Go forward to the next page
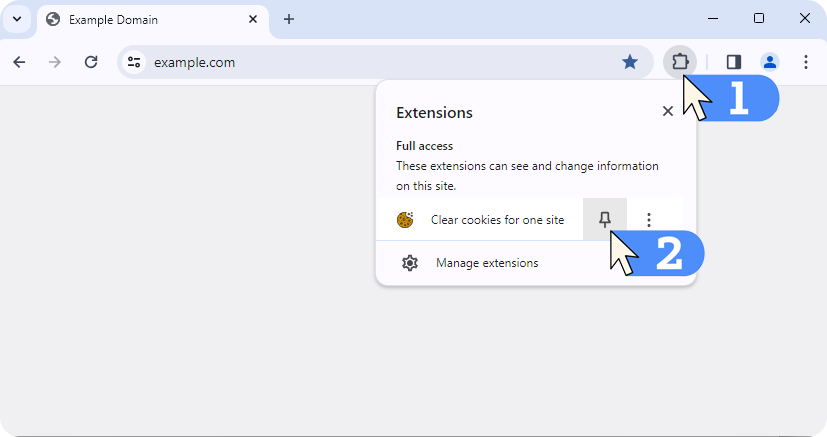 point(55,62)
